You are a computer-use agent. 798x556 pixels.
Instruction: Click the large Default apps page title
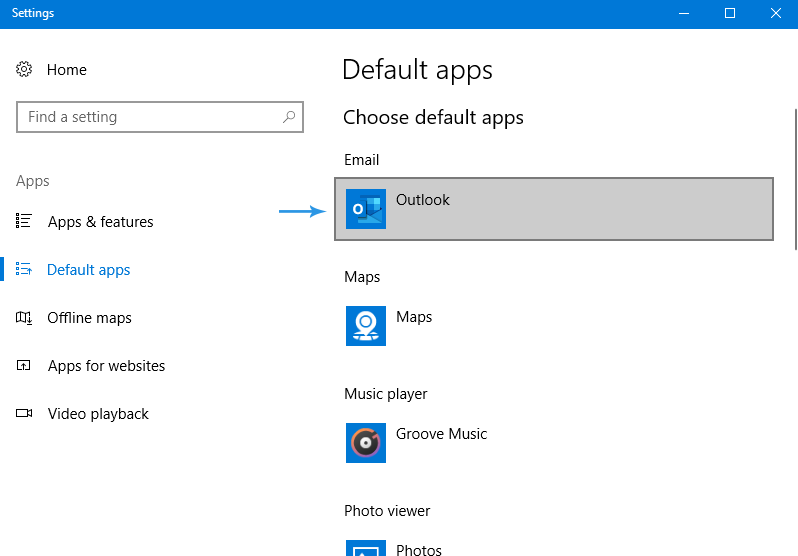point(417,70)
